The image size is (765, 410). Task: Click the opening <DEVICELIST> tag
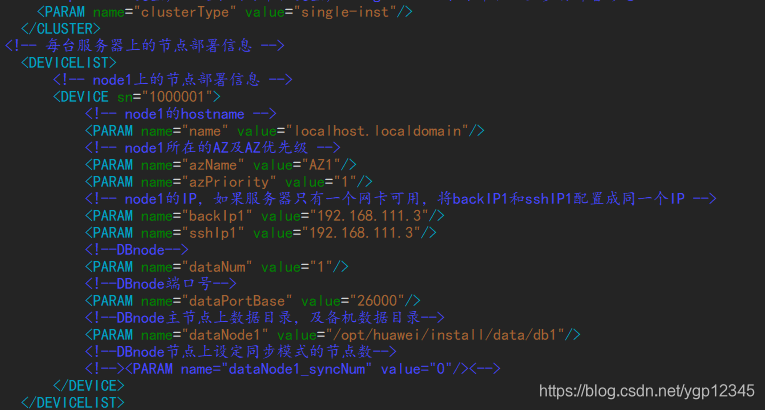coord(69,62)
